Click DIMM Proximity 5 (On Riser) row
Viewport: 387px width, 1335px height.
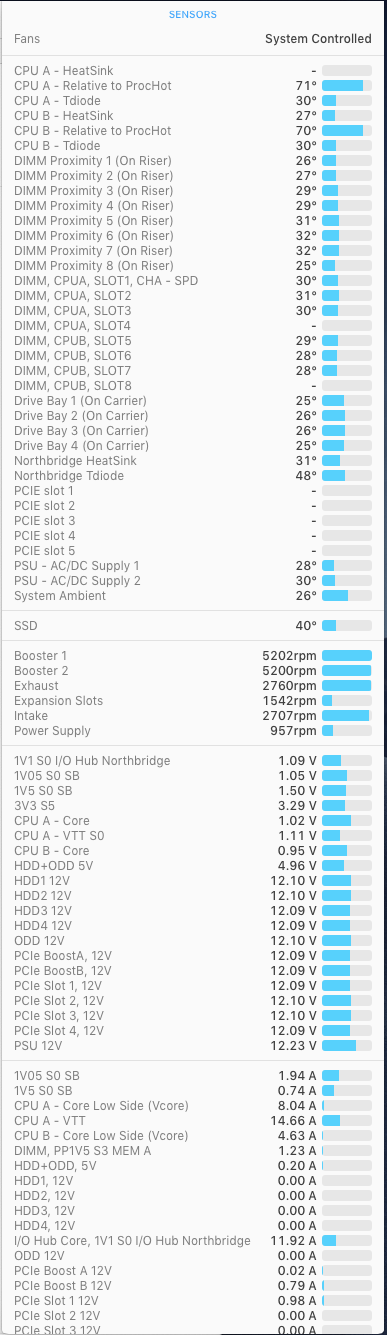point(193,221)
